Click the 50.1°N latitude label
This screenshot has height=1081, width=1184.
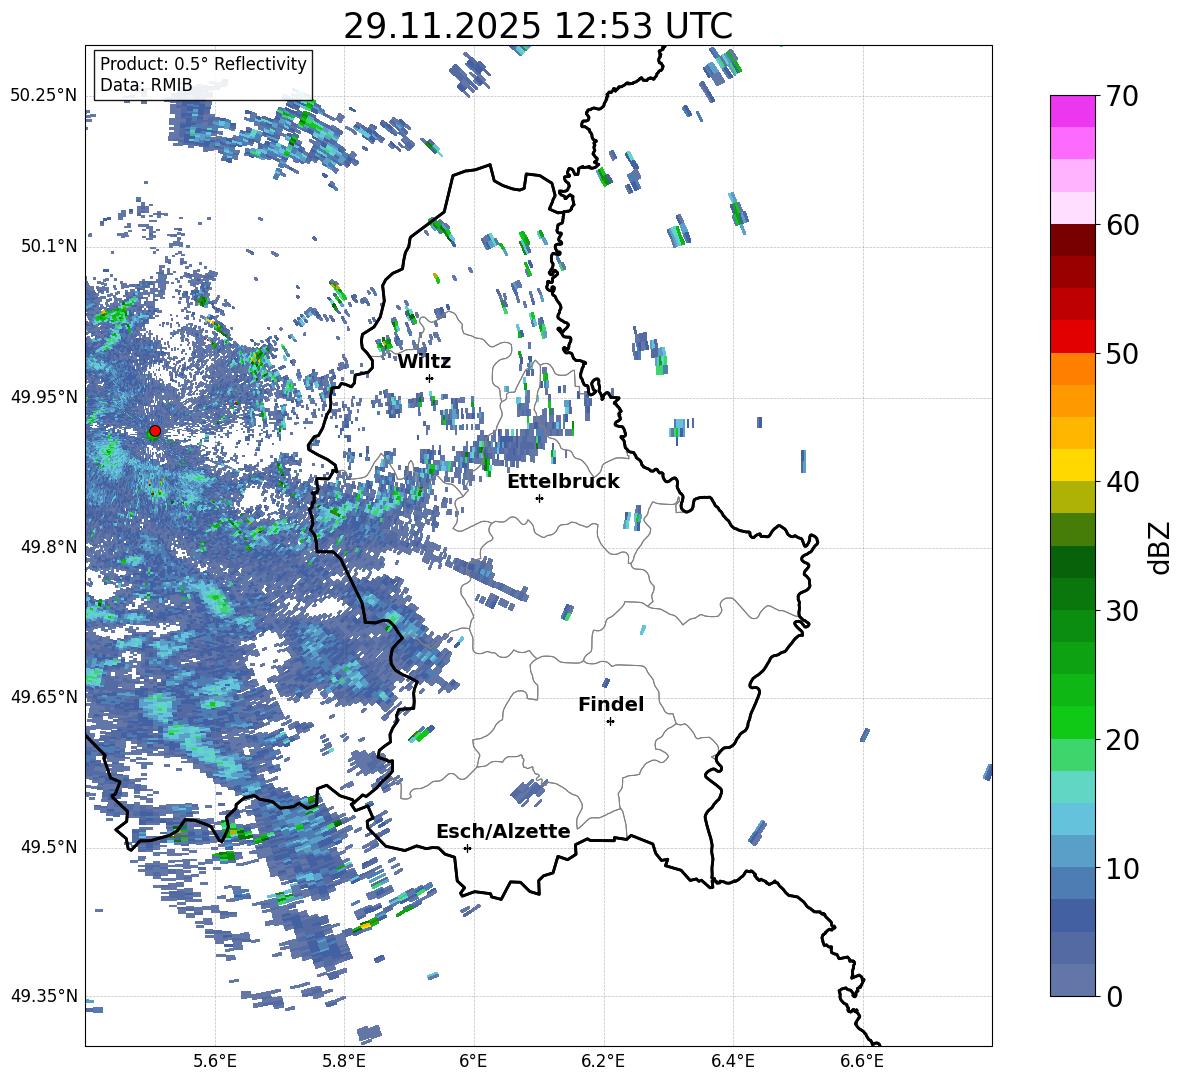coord(49,246)
